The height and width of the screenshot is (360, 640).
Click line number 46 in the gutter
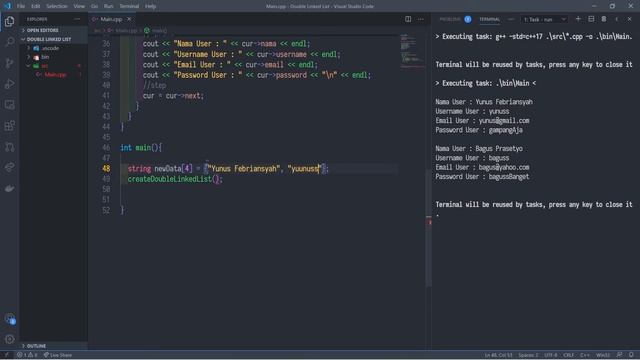coord(106,147)
